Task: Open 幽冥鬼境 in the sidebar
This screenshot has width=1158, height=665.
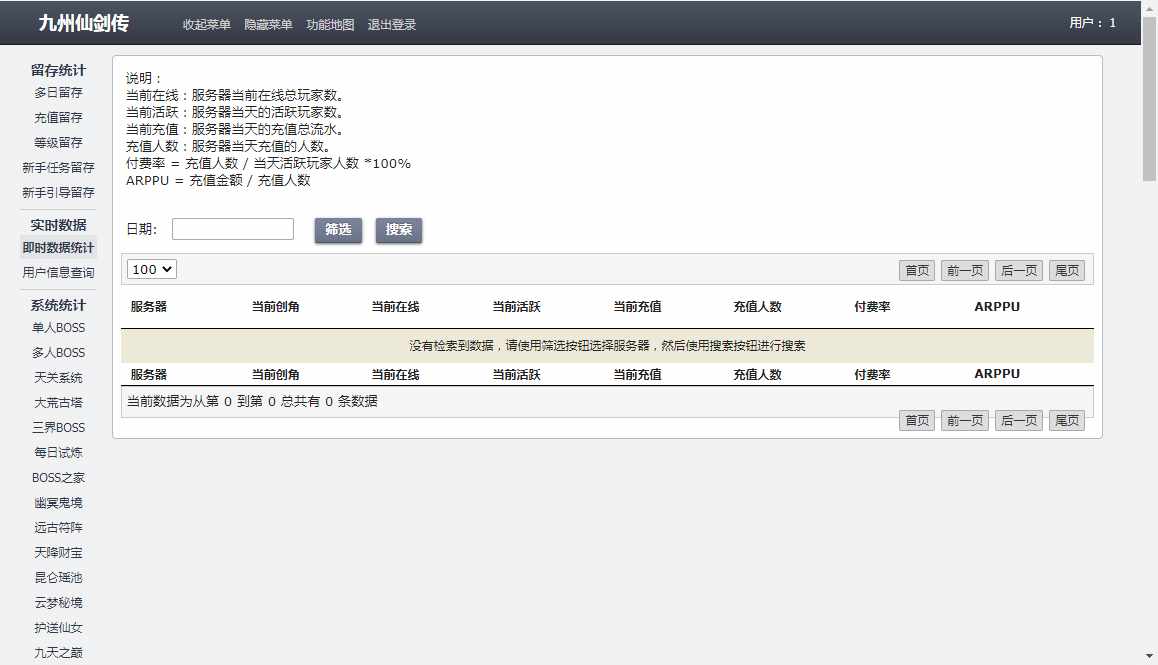Action: tap(58, 502)
